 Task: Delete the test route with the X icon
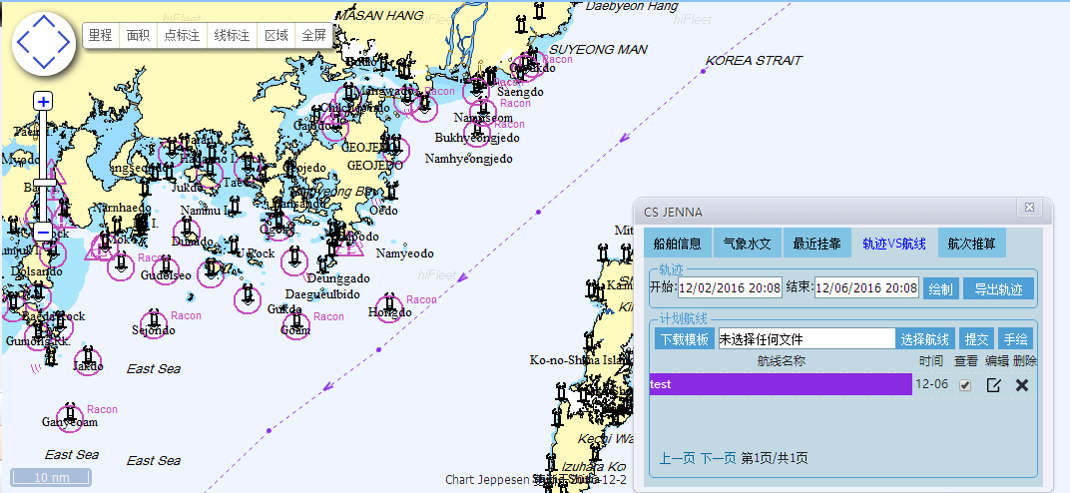pyautogui.click(x=1022, y=385)
